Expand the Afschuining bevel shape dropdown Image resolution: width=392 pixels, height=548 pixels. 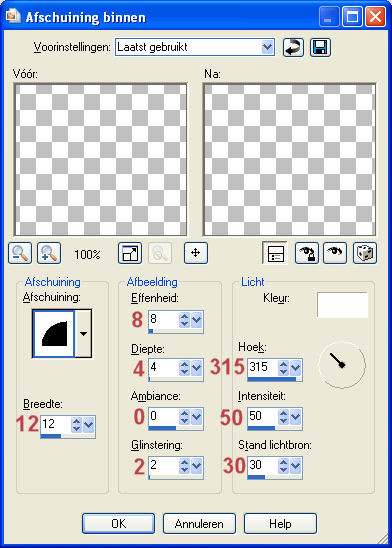click(x=84, y=333)
